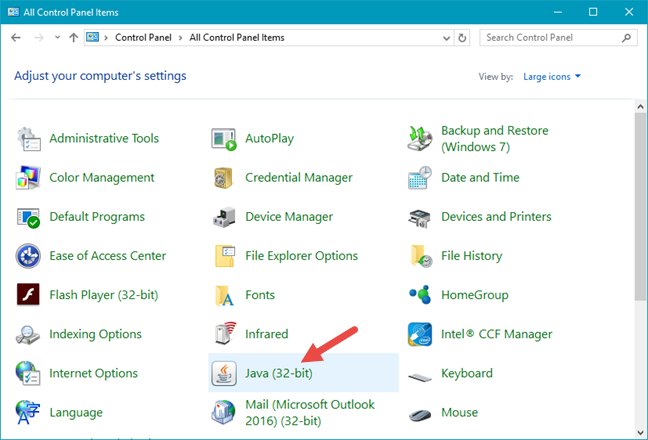The image size is (648, 440).
Task: Open the Backup and Restore icon
Action: pos(420,139)
